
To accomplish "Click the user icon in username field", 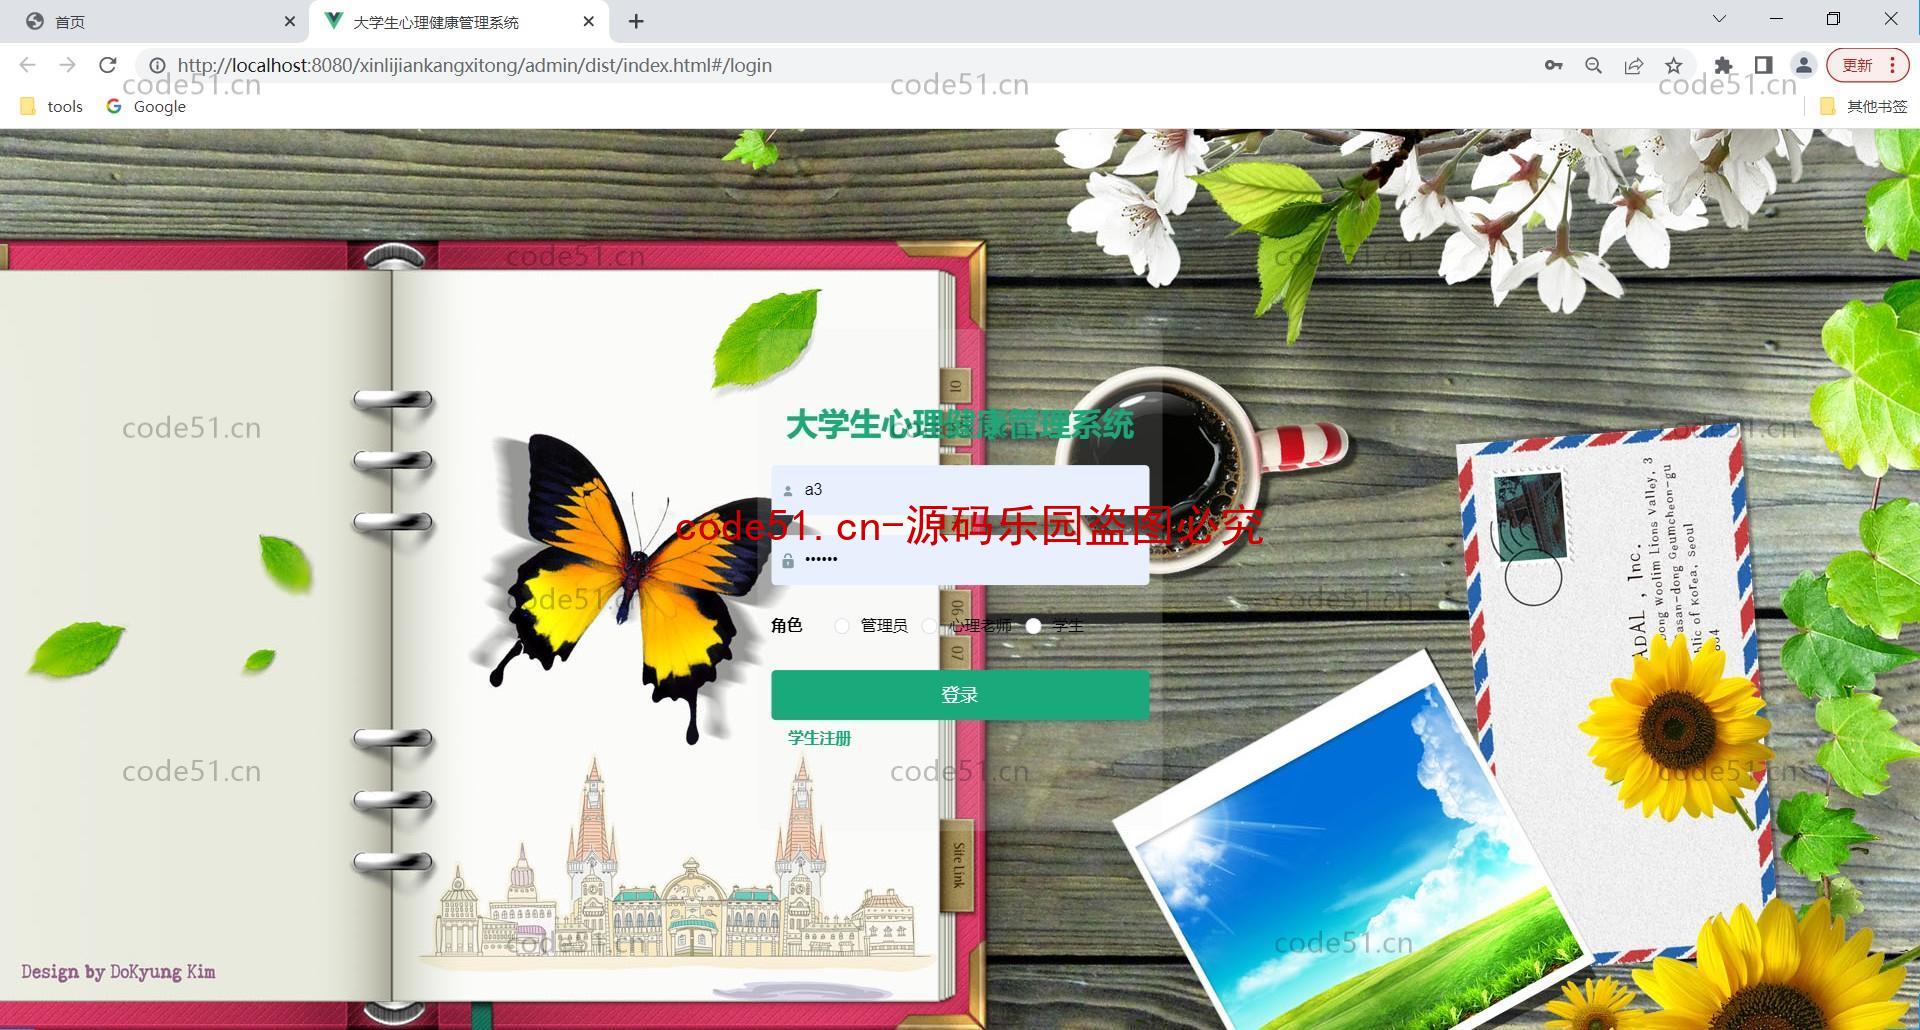I will click(788, 491).
